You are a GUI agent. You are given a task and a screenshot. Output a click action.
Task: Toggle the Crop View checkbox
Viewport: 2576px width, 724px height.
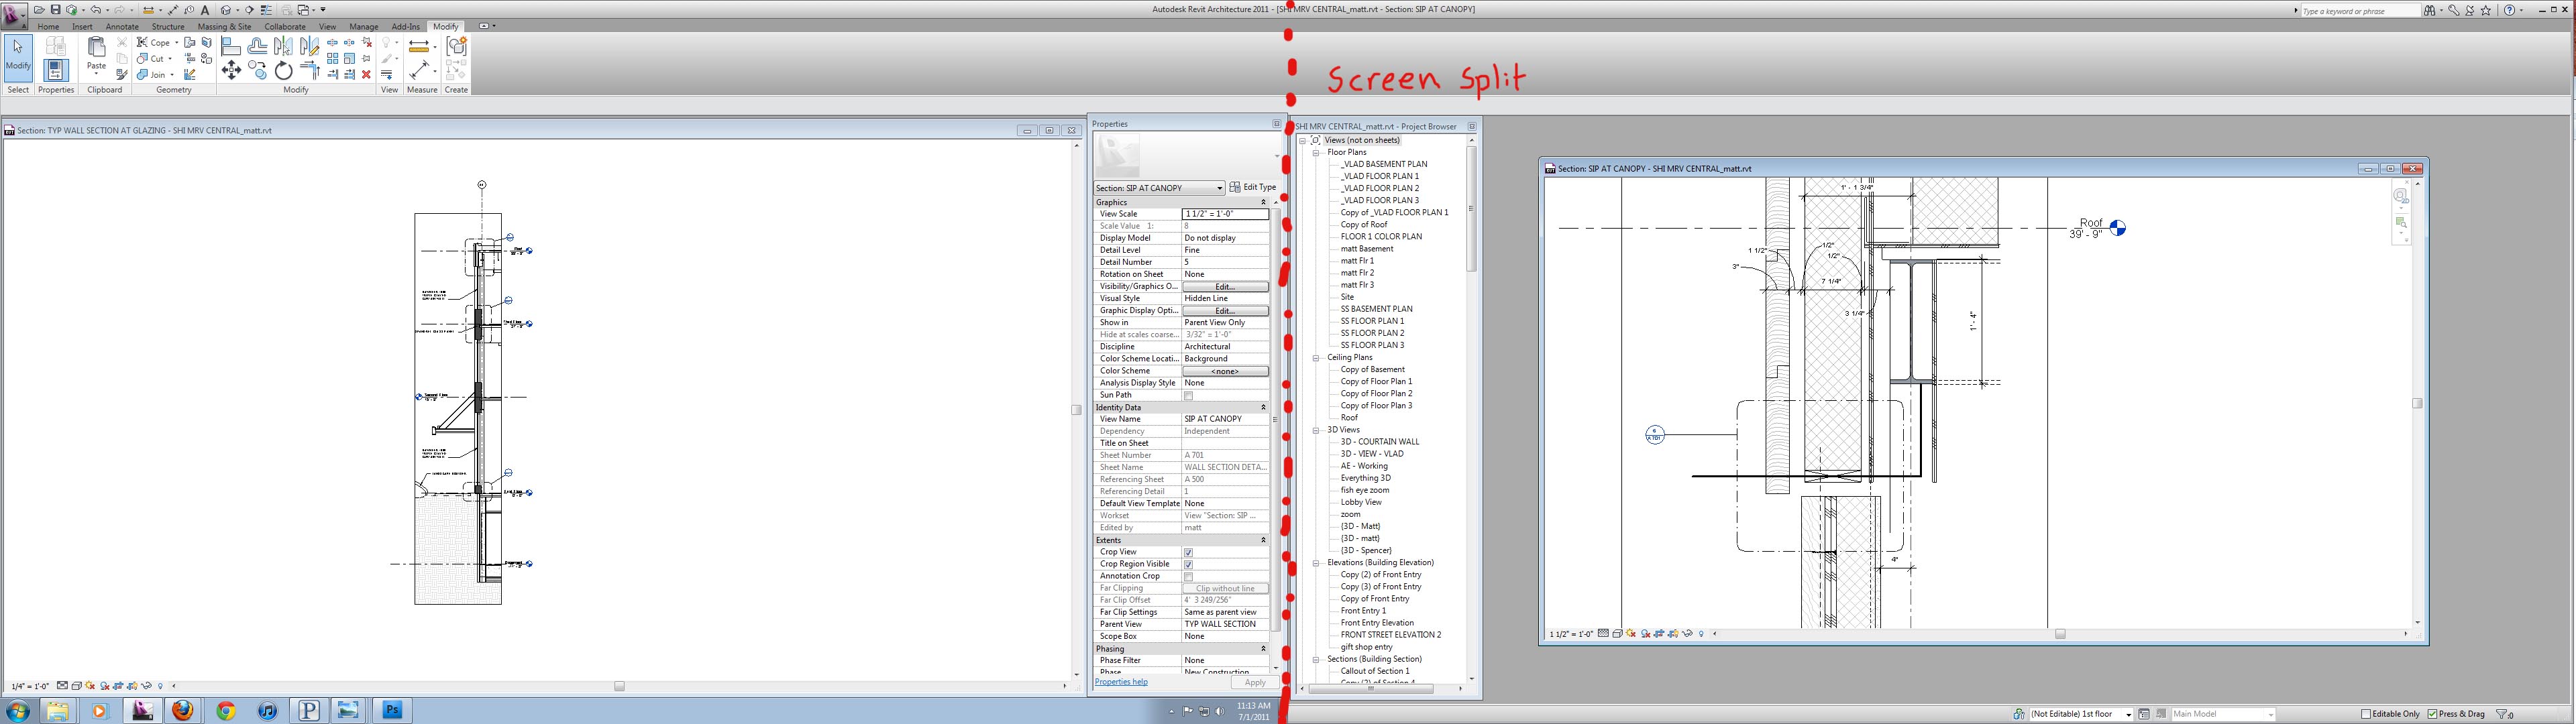click(x=1188, y=552)
